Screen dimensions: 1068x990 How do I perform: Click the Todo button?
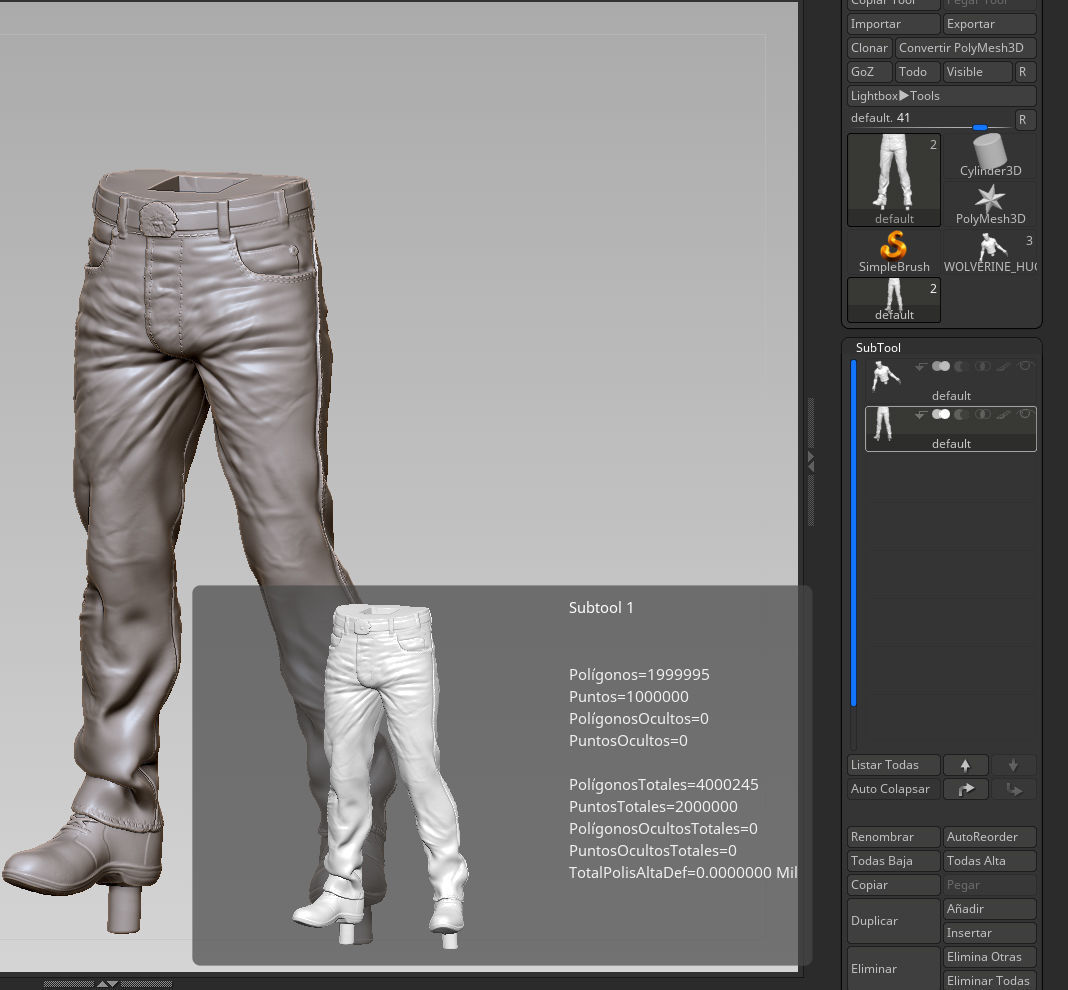pos(917,72)
